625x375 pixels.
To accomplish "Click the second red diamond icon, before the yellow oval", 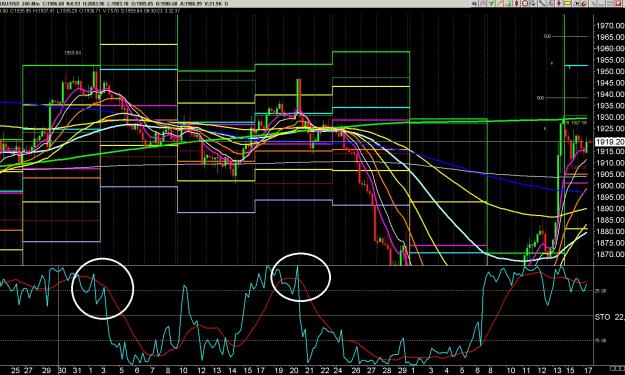I will click(x=558, y=4).
